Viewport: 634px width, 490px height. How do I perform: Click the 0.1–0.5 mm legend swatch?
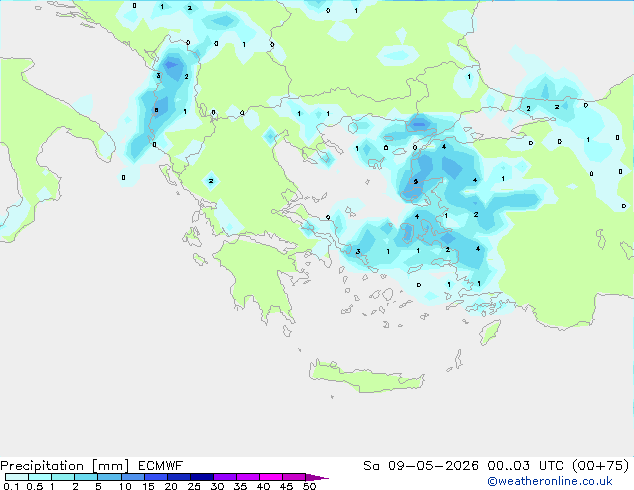pos(17,477)
